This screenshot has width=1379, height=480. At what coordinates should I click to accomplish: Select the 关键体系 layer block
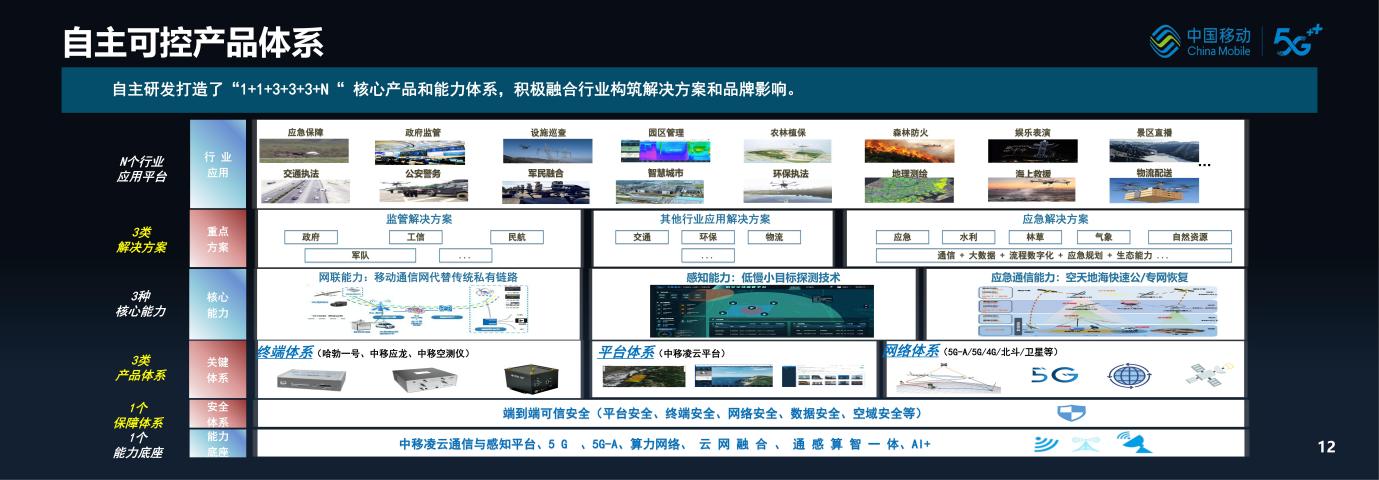click(x=218, y=369)
